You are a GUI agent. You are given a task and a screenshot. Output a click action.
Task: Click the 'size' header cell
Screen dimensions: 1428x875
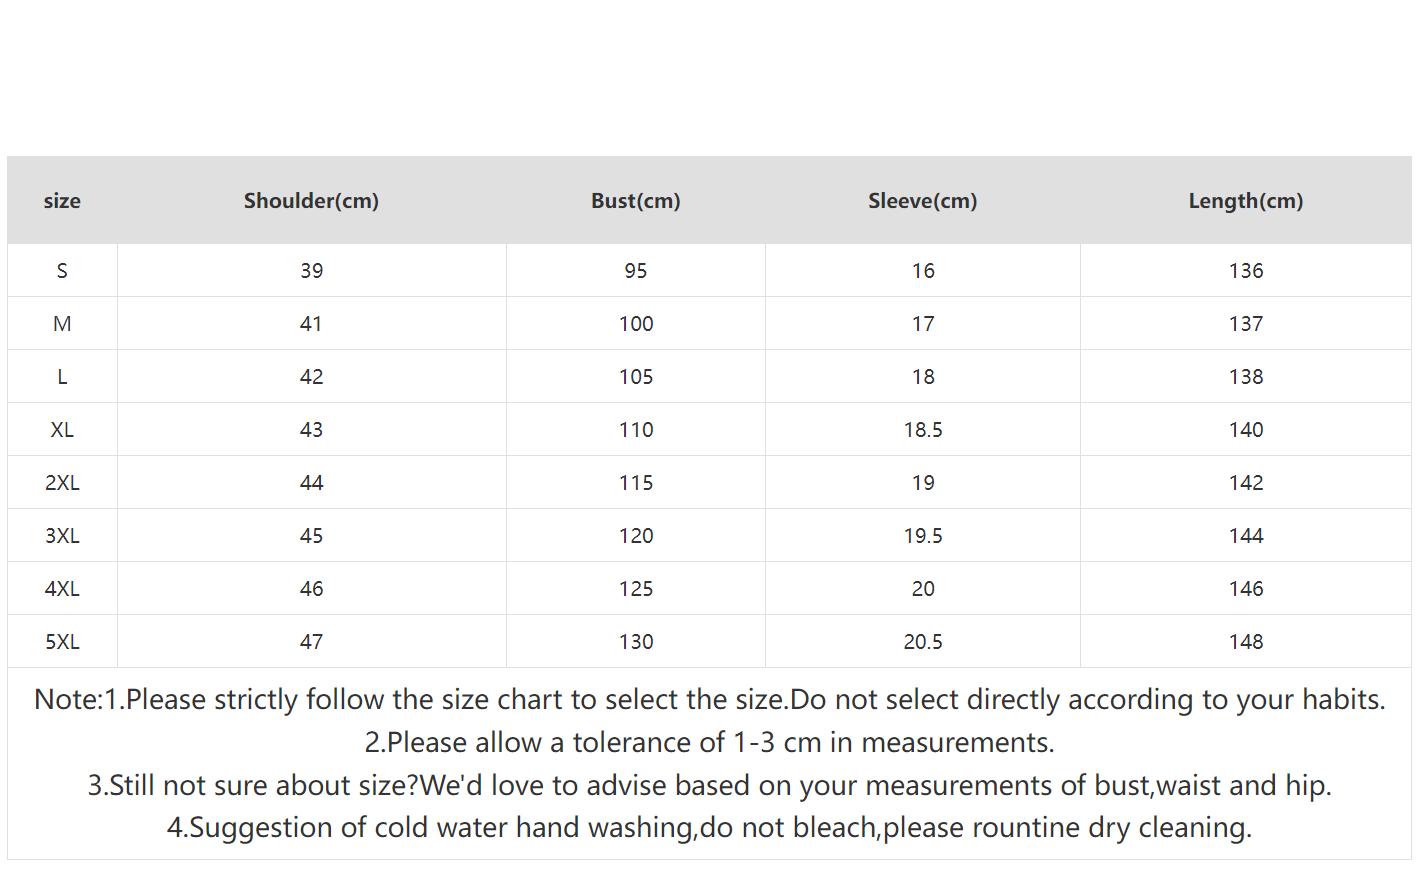[62, 201]
